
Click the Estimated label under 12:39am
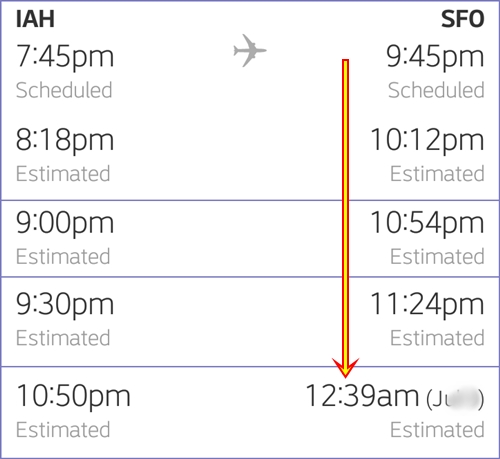437,430
